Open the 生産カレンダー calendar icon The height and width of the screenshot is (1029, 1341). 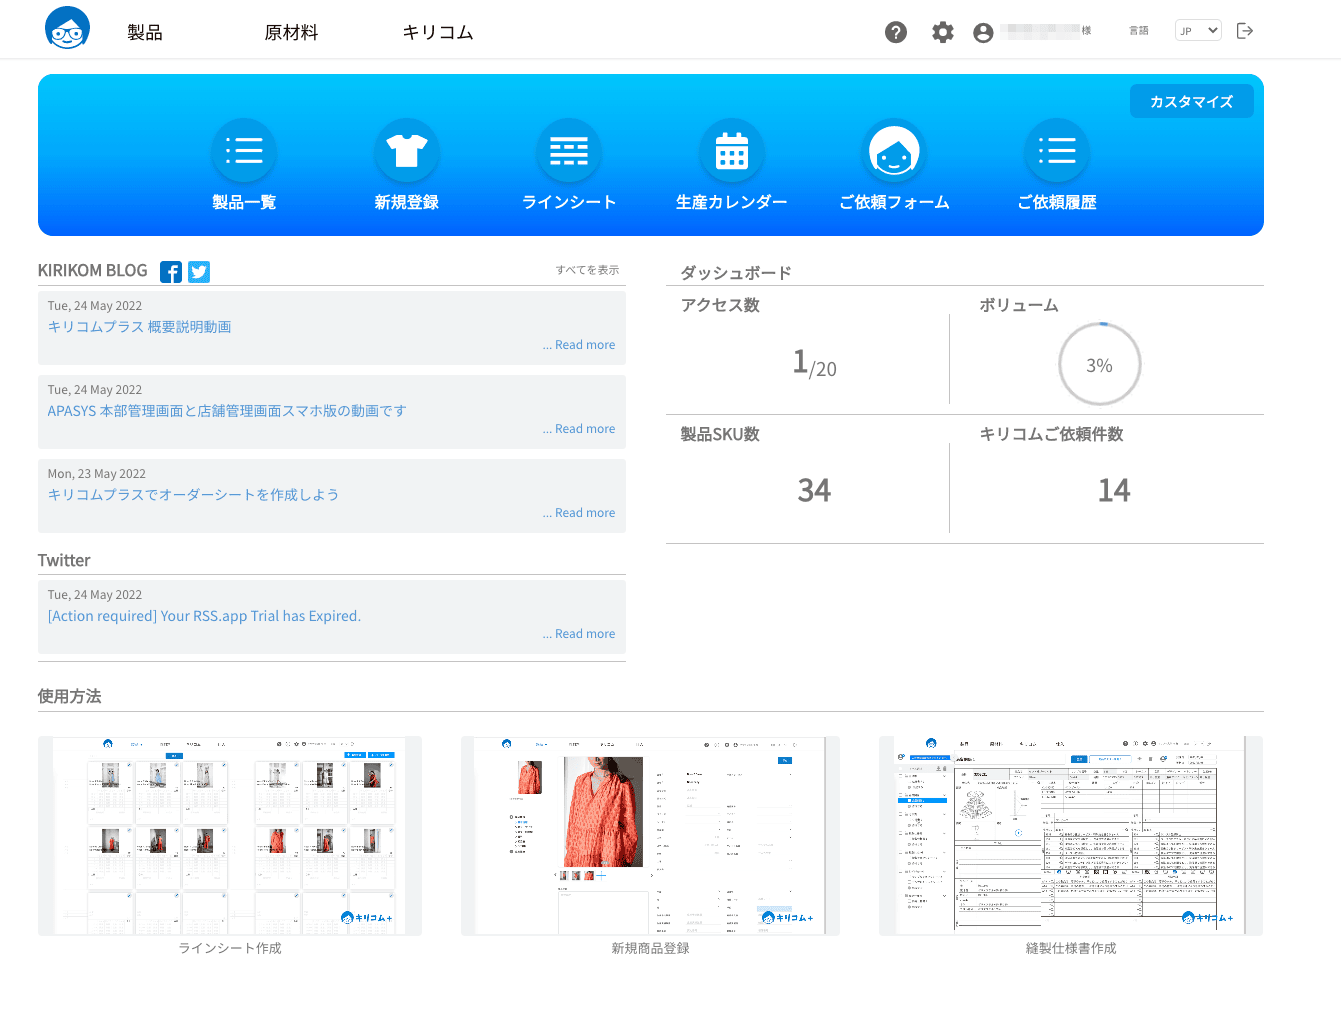pyautogui.click(x=732, y=151)
